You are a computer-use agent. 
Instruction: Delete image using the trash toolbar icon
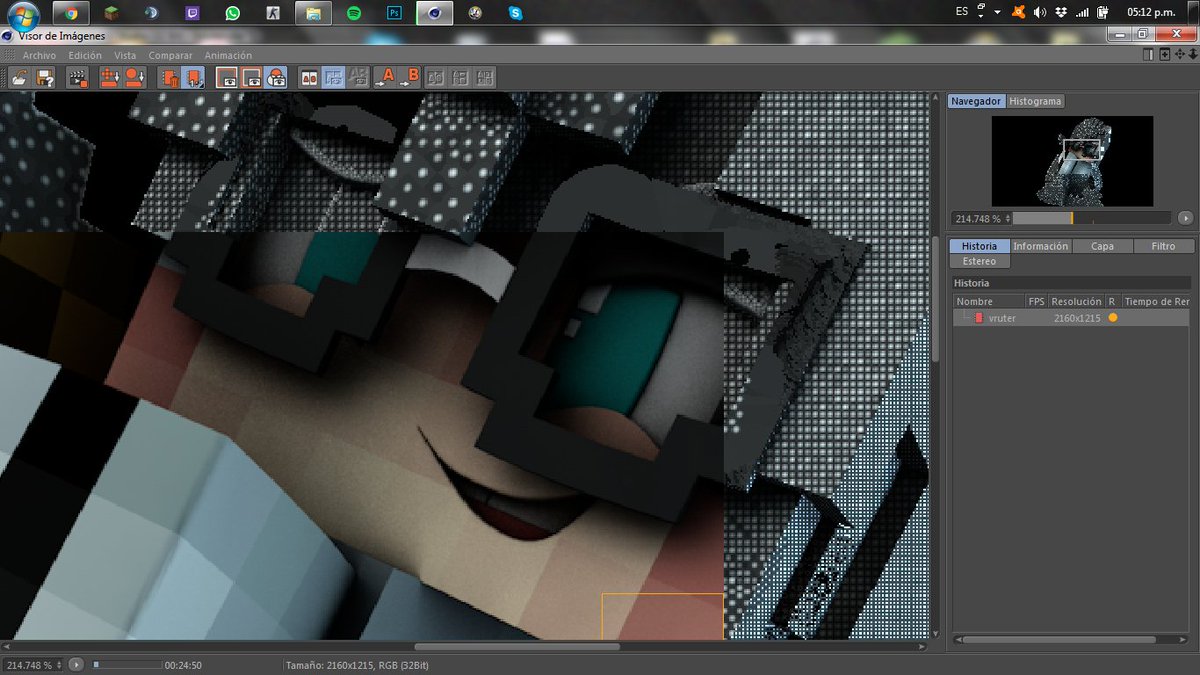click(x=169, y=77)
